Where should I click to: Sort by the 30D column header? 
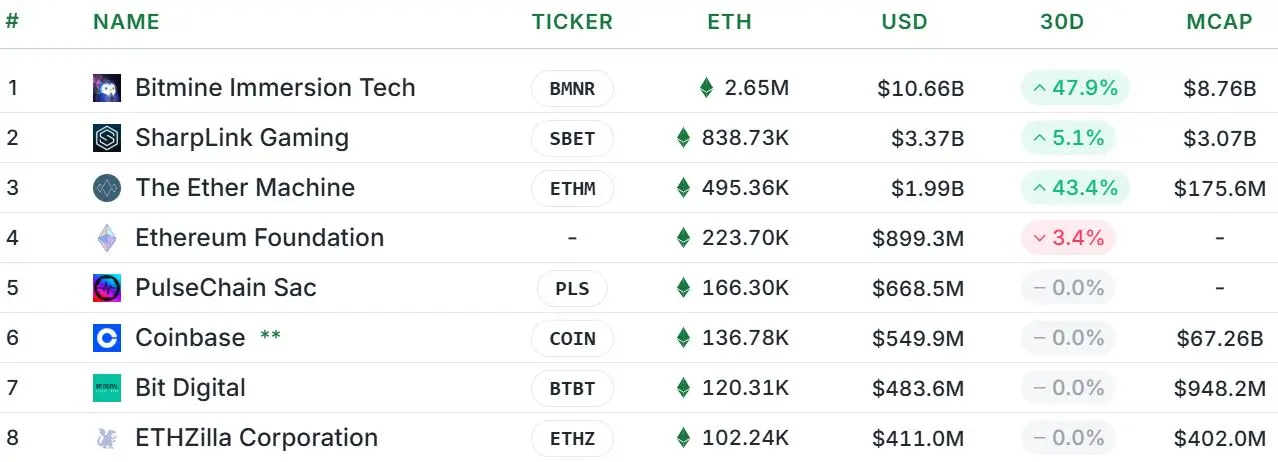1062,22
